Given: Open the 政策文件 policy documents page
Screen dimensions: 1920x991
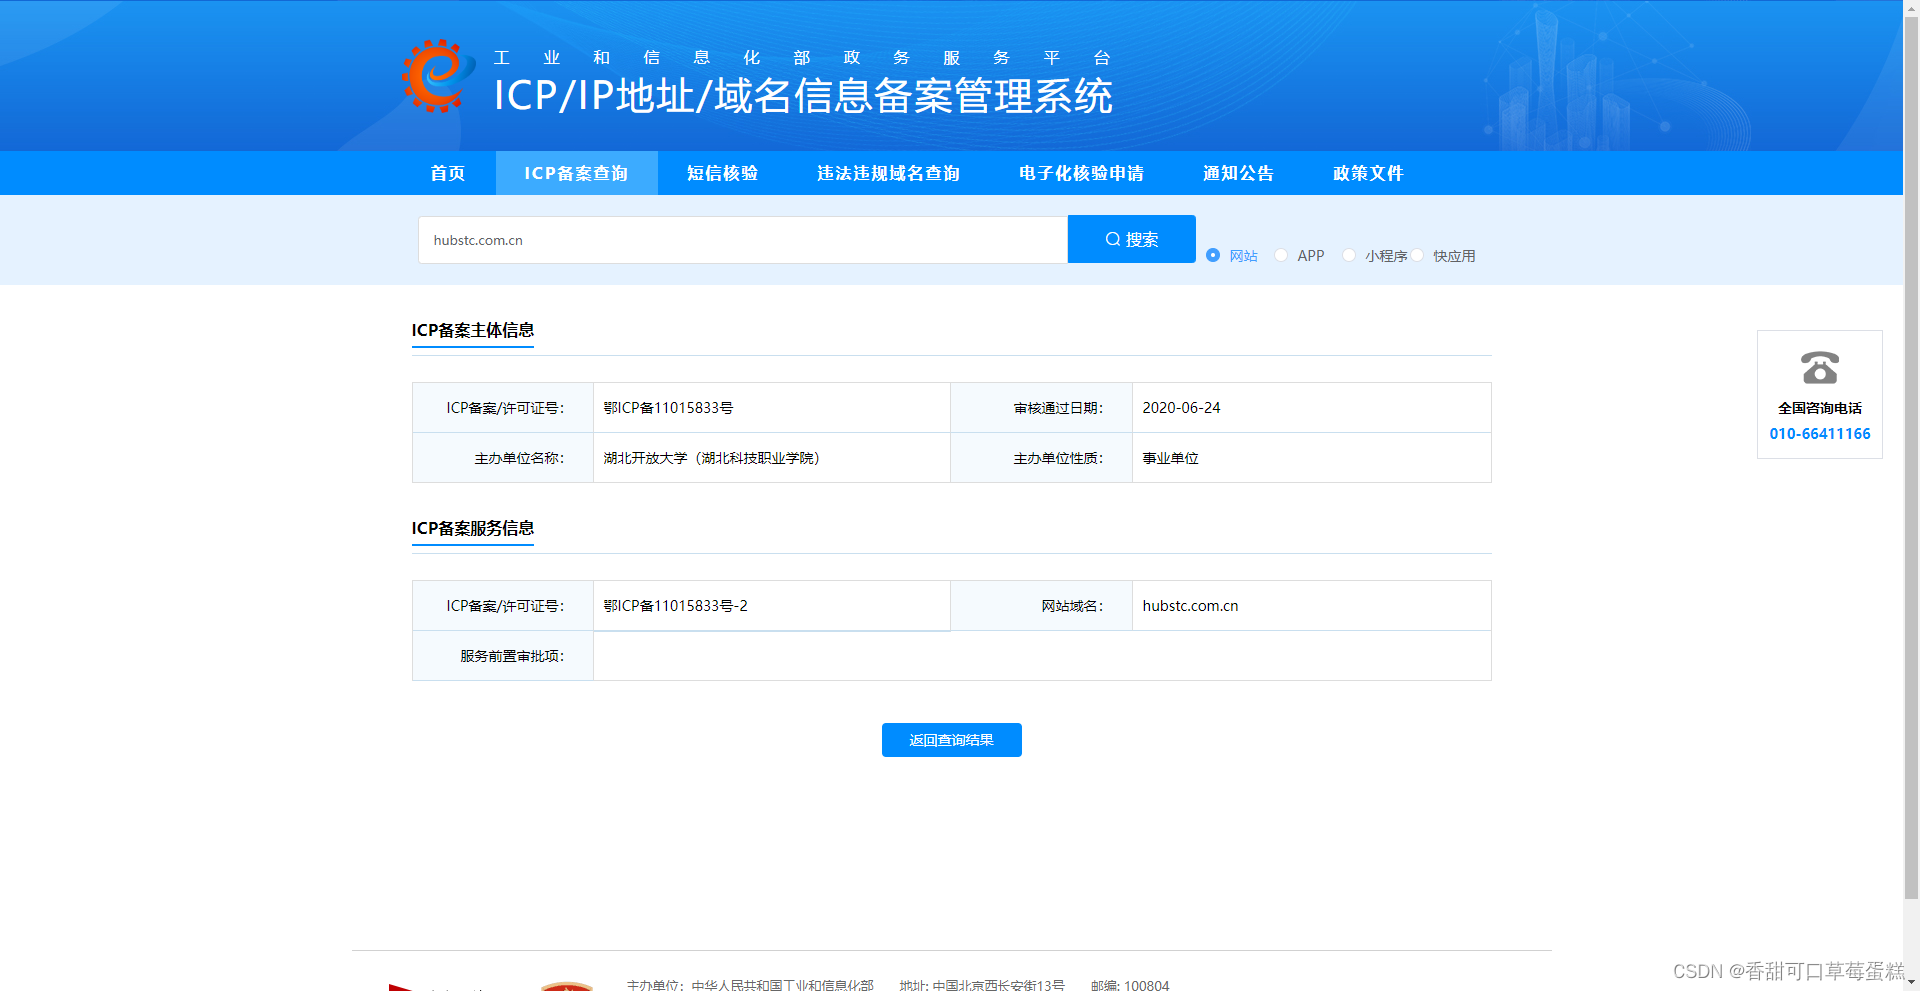Looking at the screenshot, I should 1367,173.
